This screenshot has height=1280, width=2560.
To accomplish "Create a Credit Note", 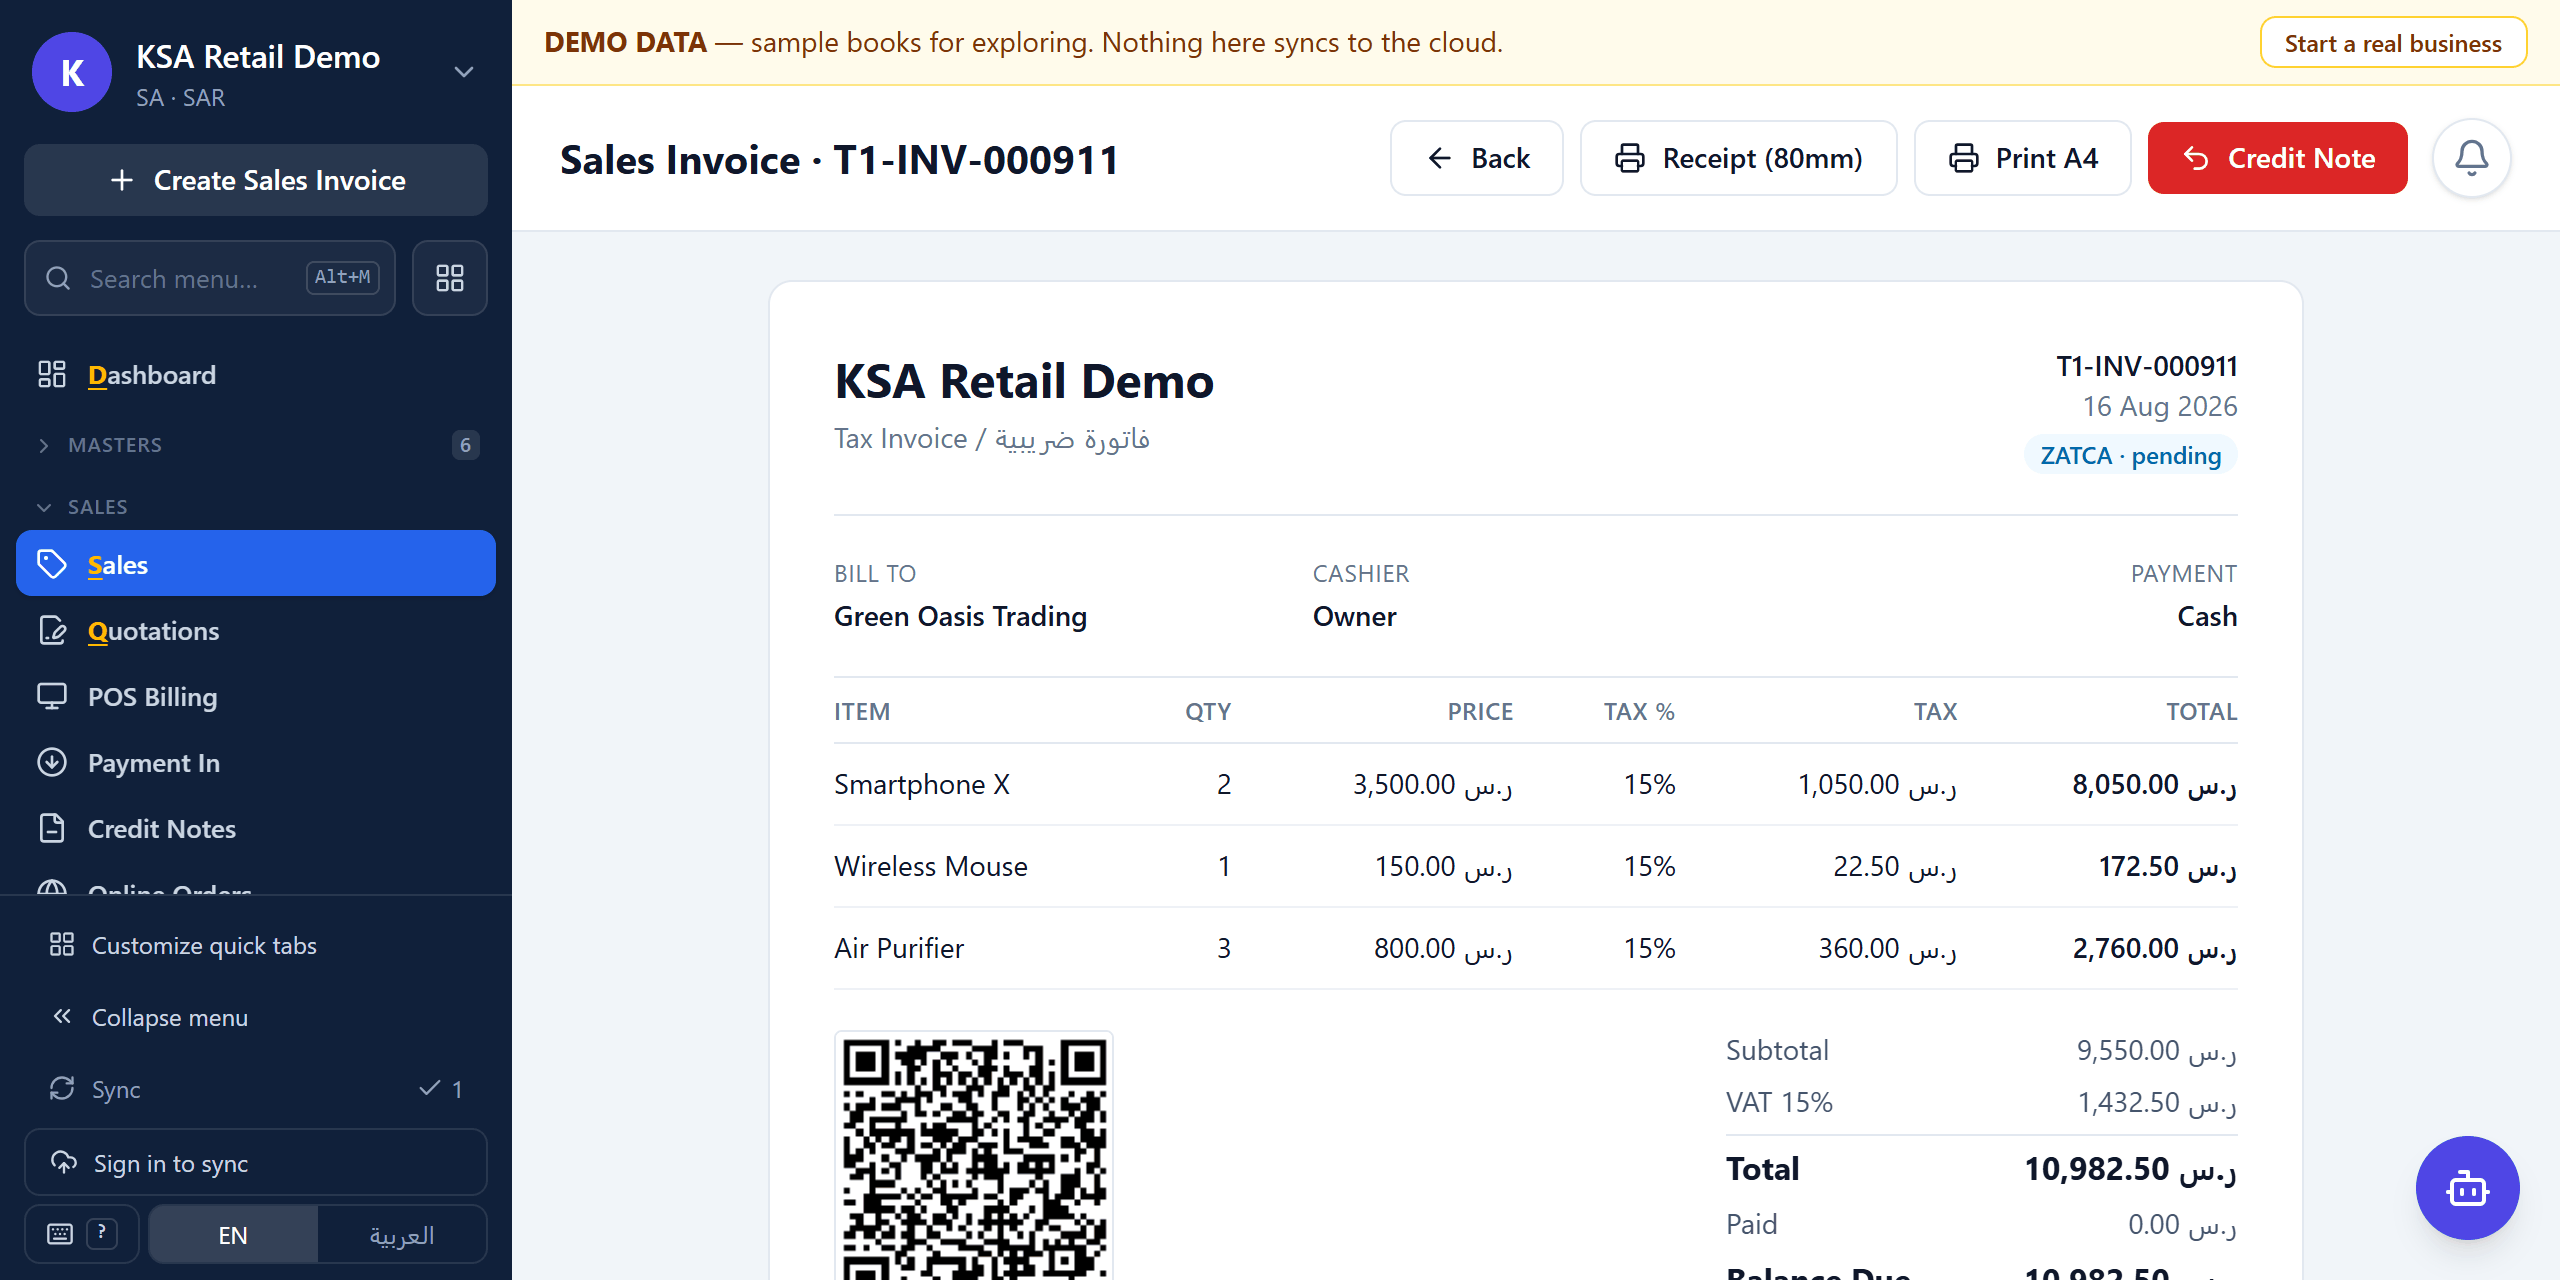I will [2278, 158].
